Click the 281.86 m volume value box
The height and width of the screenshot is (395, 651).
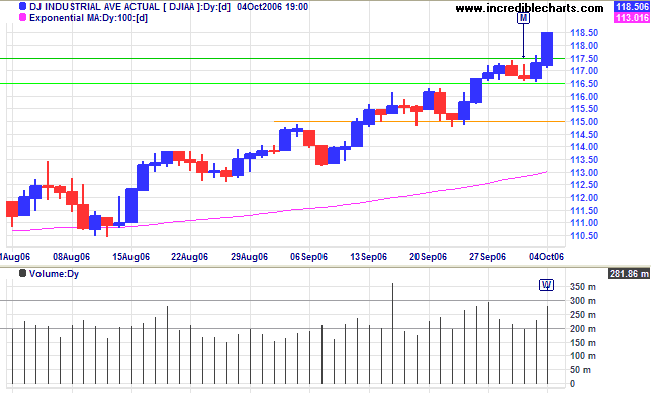pos(629,273)
